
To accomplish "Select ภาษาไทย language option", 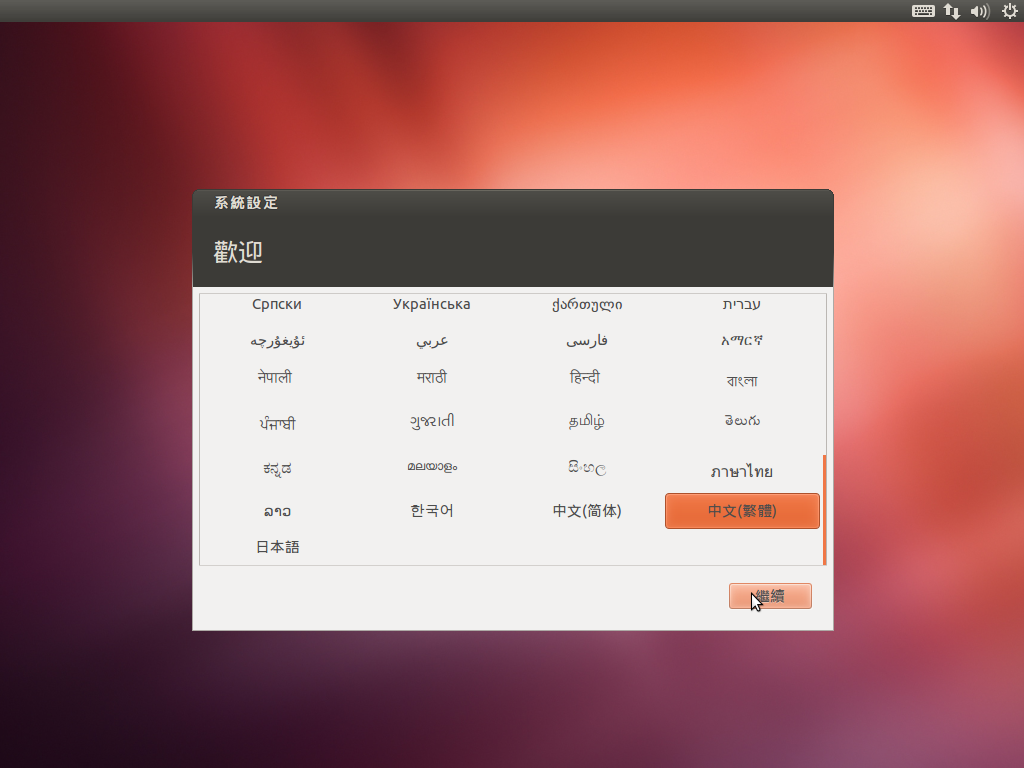I will click(742, 471).
